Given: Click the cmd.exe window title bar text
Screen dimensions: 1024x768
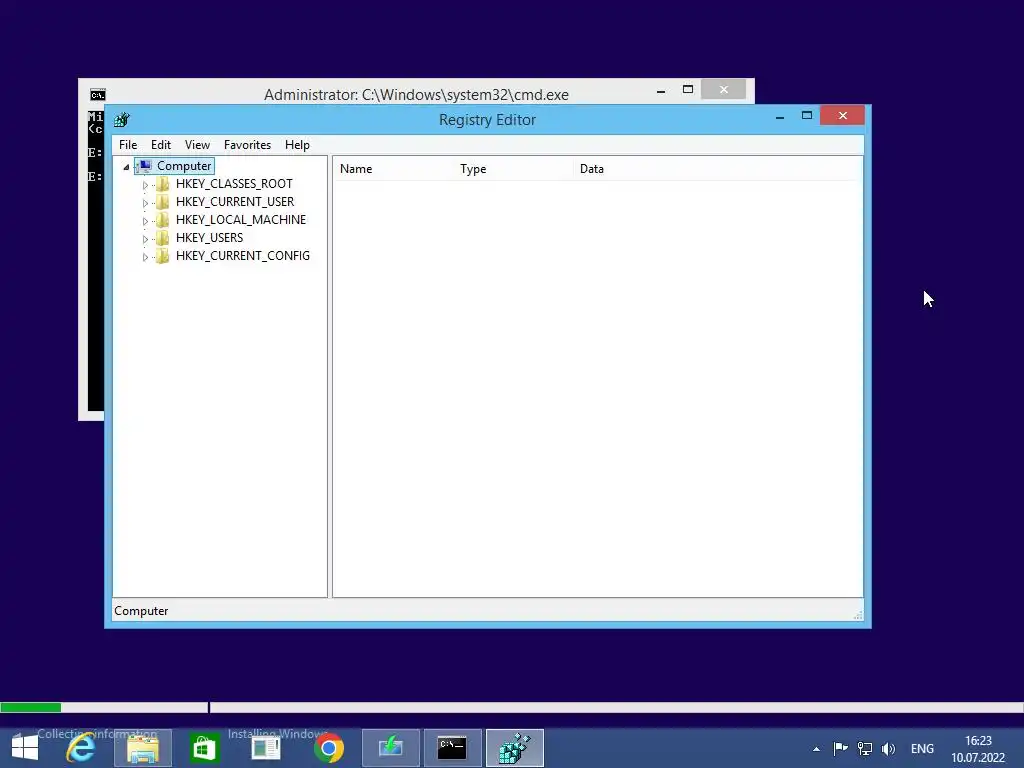Looking at the screenshot, I should pos(416,95).
